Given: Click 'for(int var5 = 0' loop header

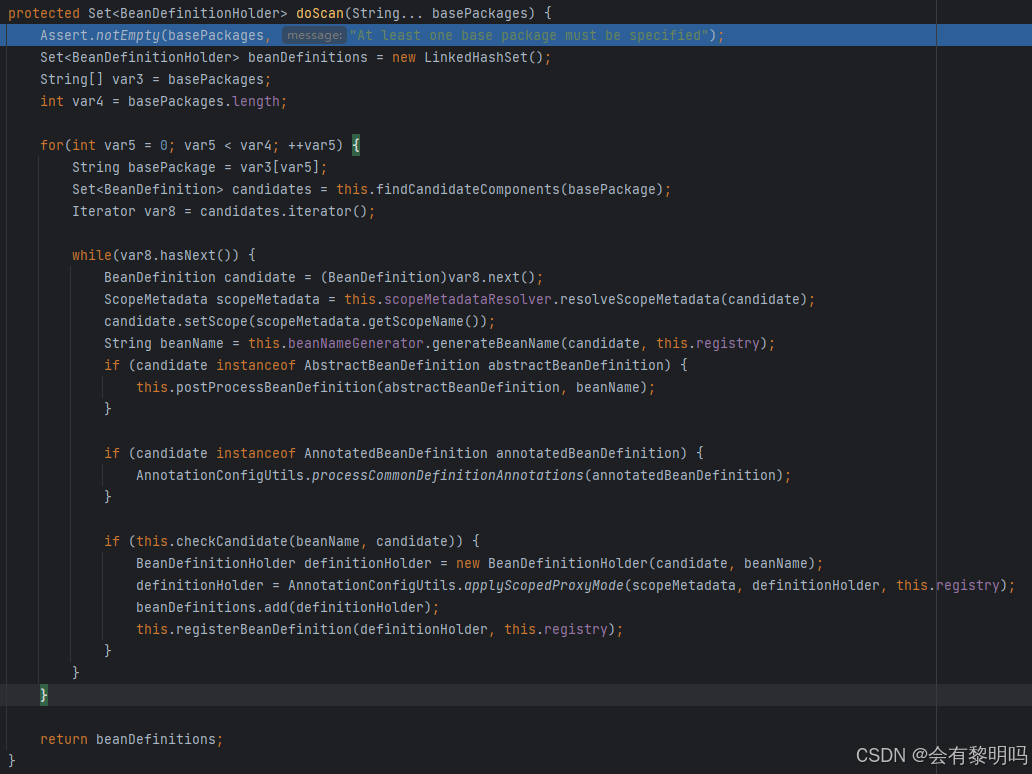Looking at the screenshot, I should pyautogui.click(x=104, y=145).
